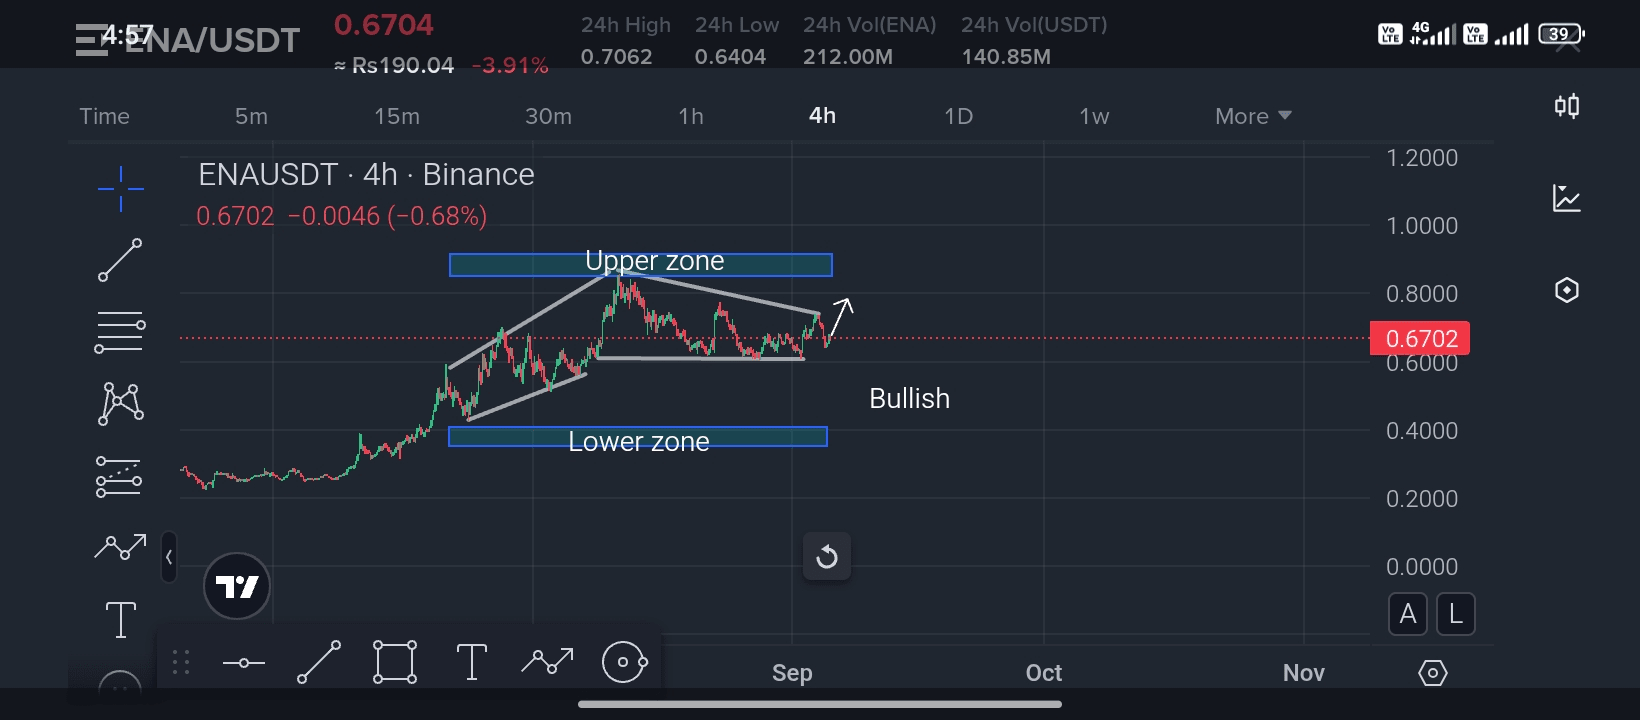The height and width of the screenshot is (720, 1640).
Task: Click the TradingView logo on the chart
Action: (x=237, y=586)
